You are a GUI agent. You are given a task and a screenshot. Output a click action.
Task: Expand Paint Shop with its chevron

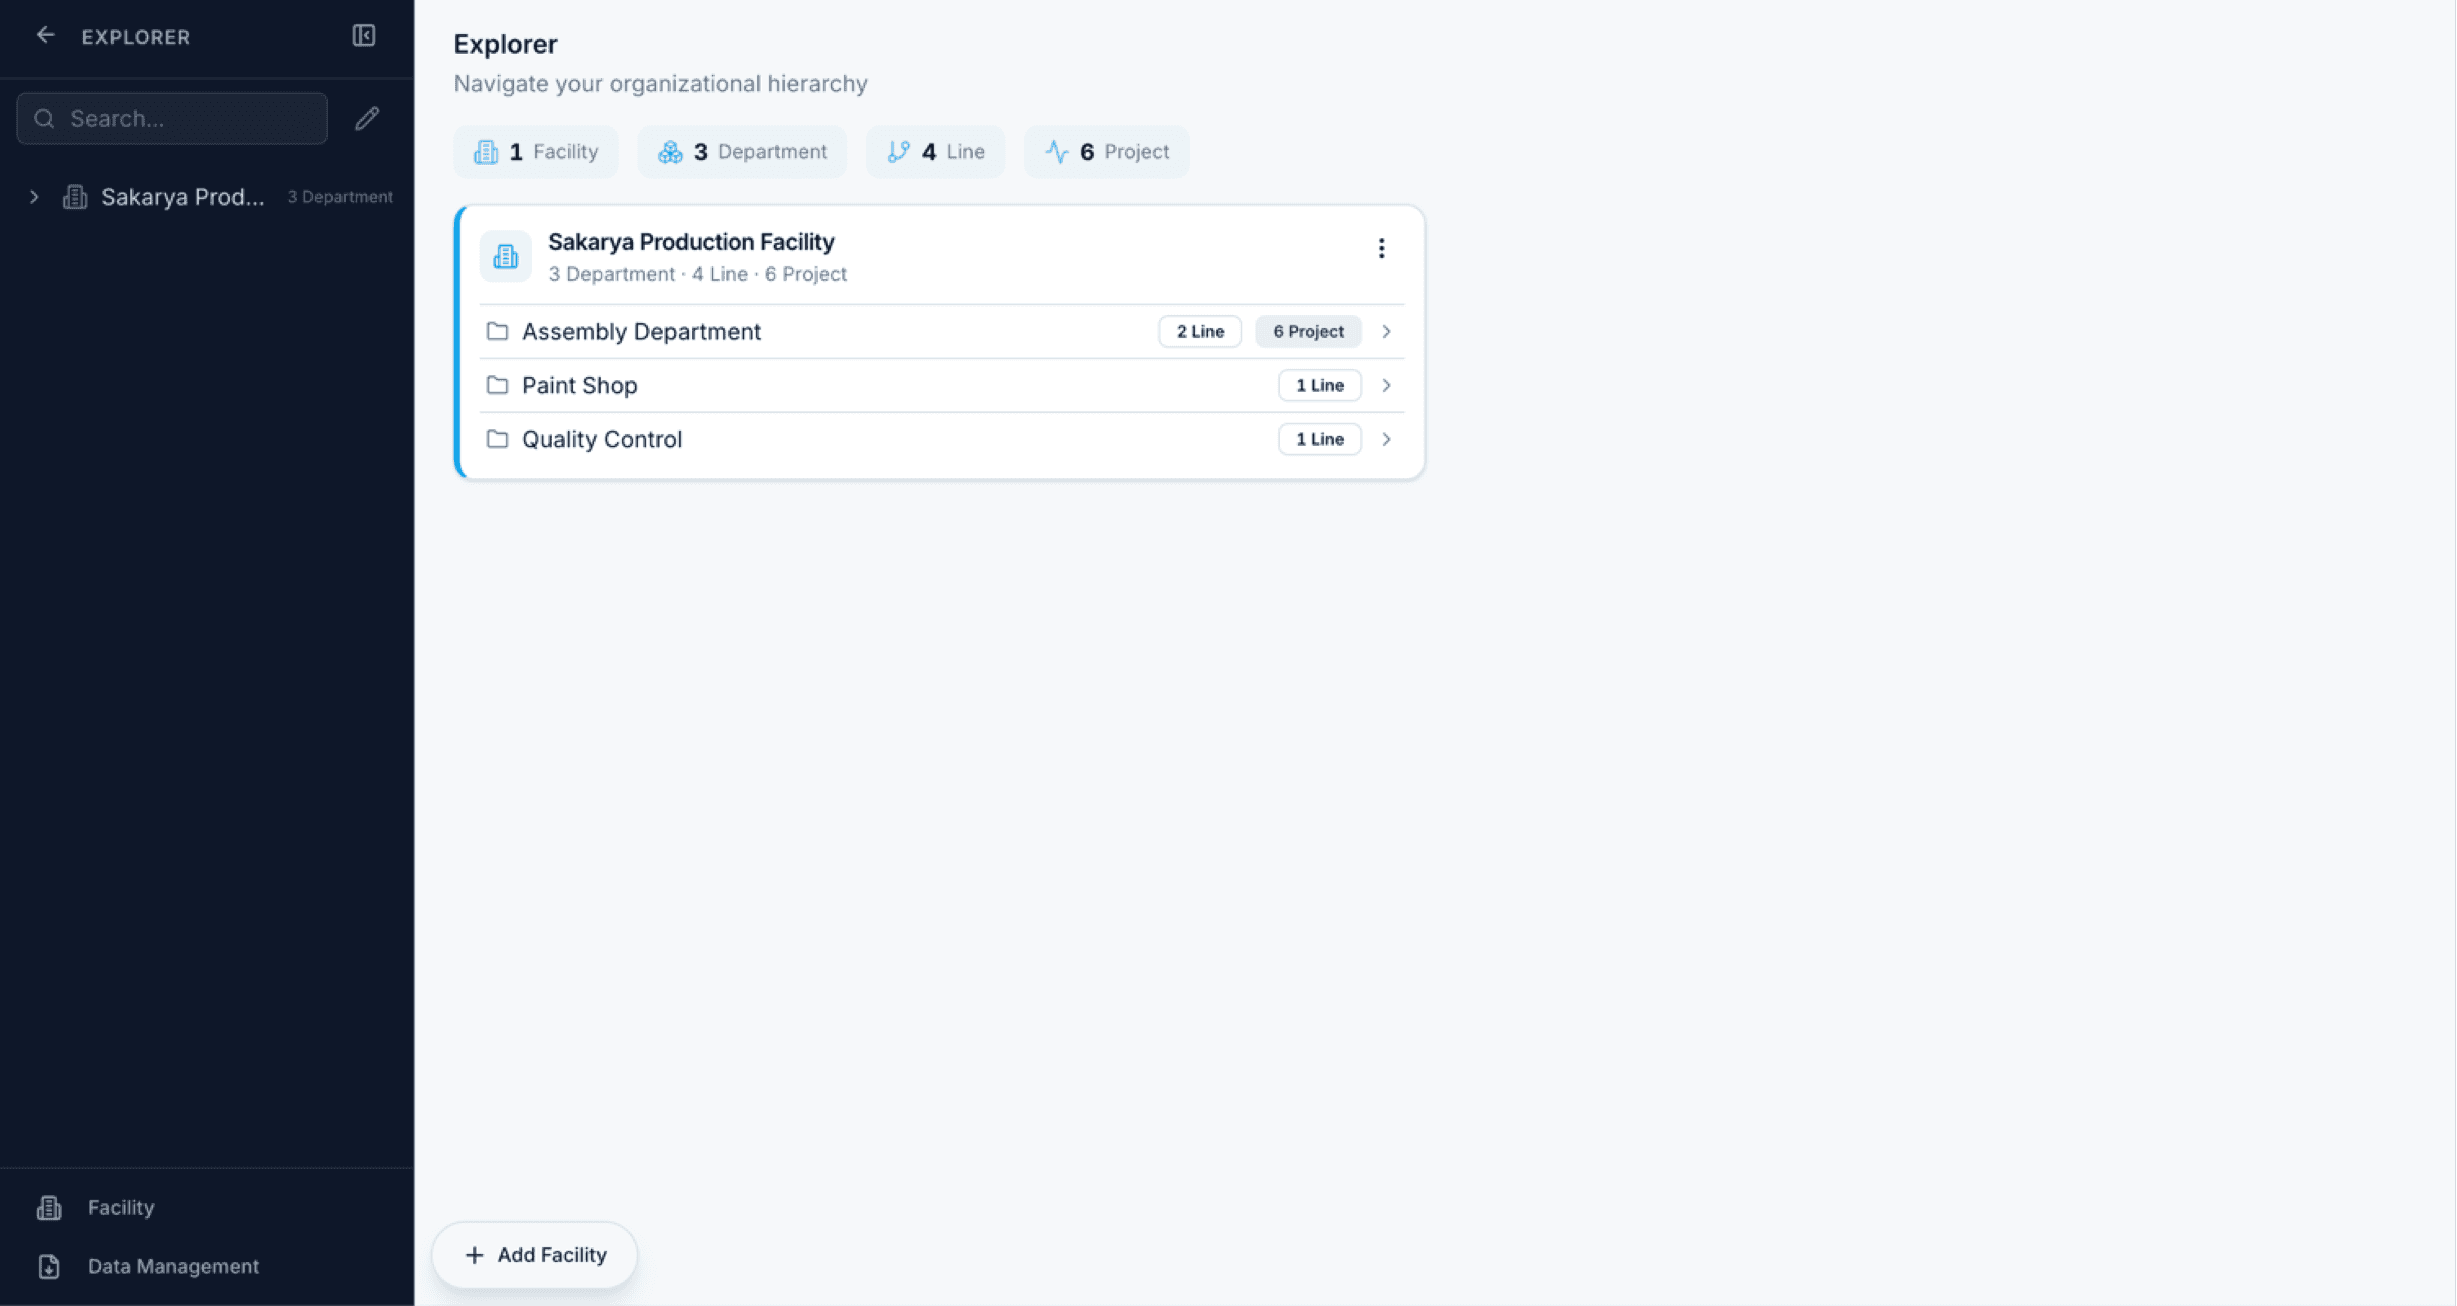tap(1386, 385)
